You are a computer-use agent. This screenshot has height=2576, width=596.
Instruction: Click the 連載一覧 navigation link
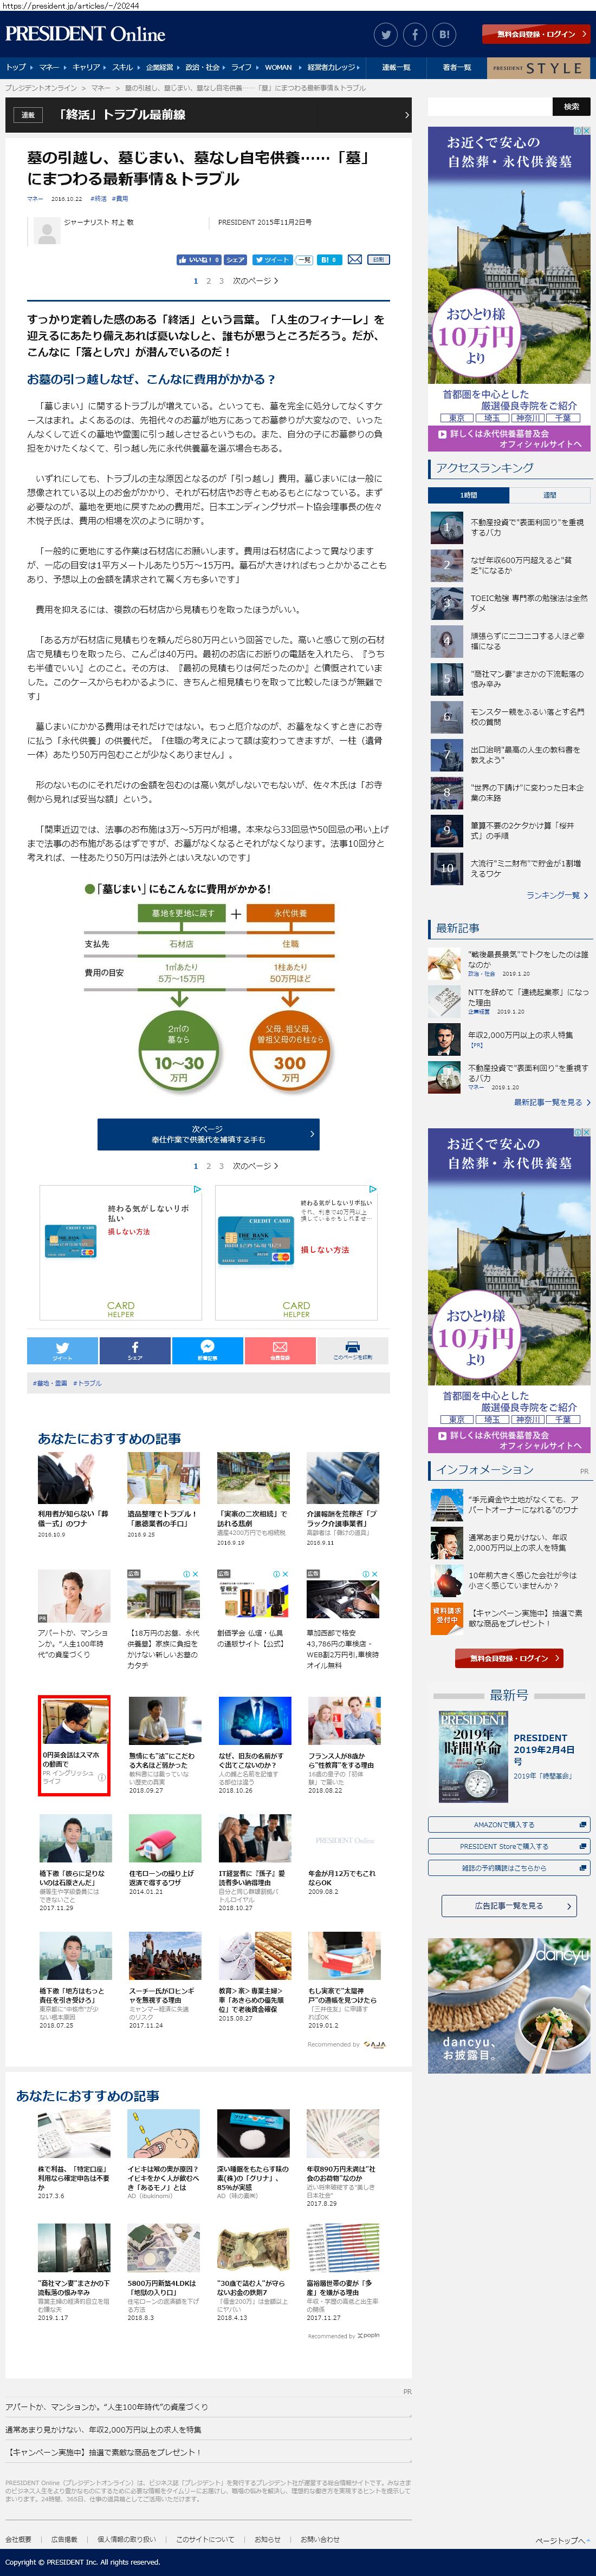click(x=396, y=67)
